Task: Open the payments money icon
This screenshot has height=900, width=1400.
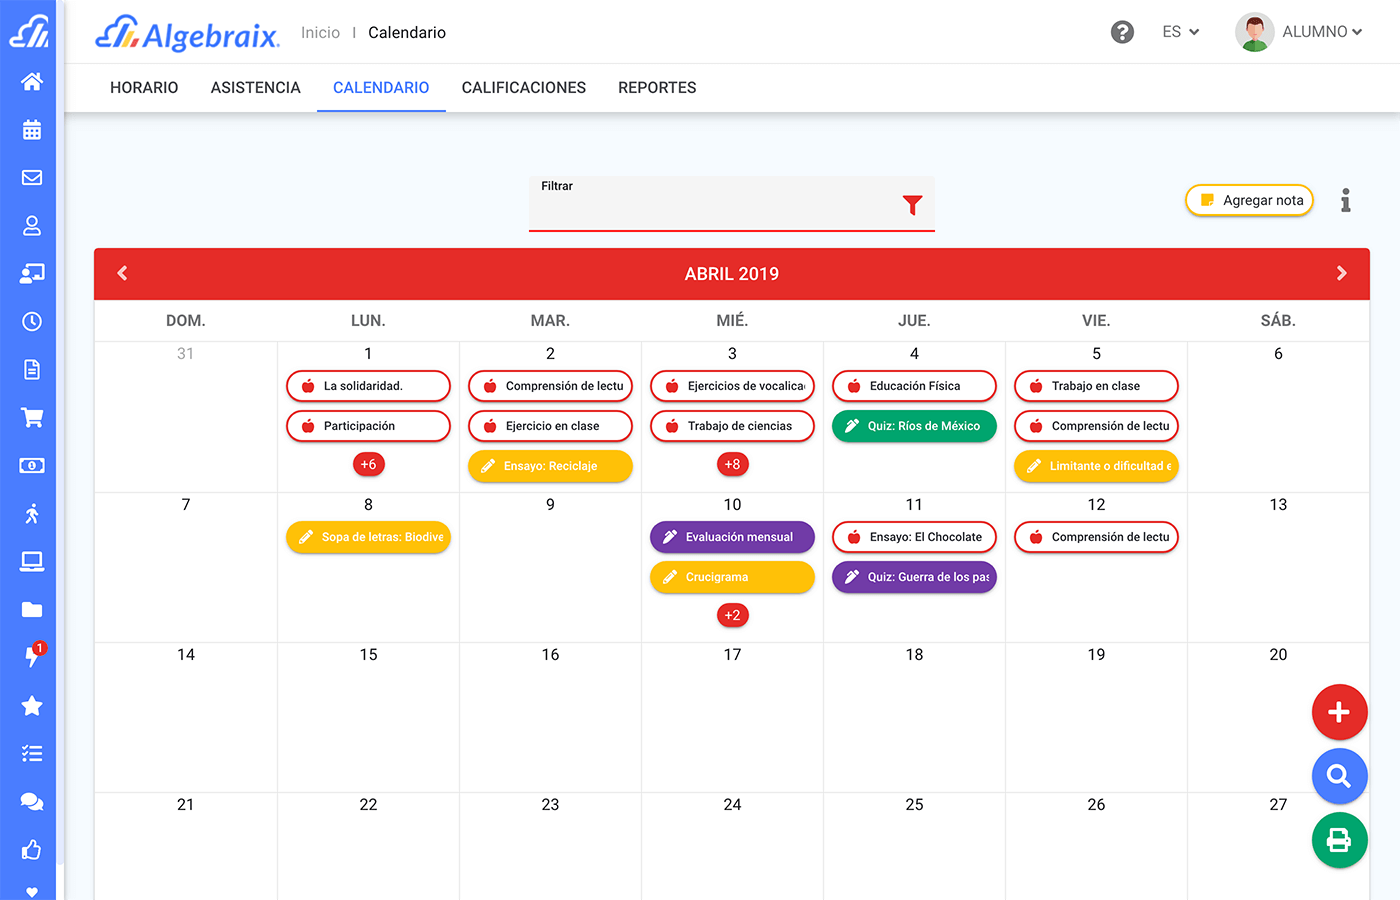Action: (31, 465)
